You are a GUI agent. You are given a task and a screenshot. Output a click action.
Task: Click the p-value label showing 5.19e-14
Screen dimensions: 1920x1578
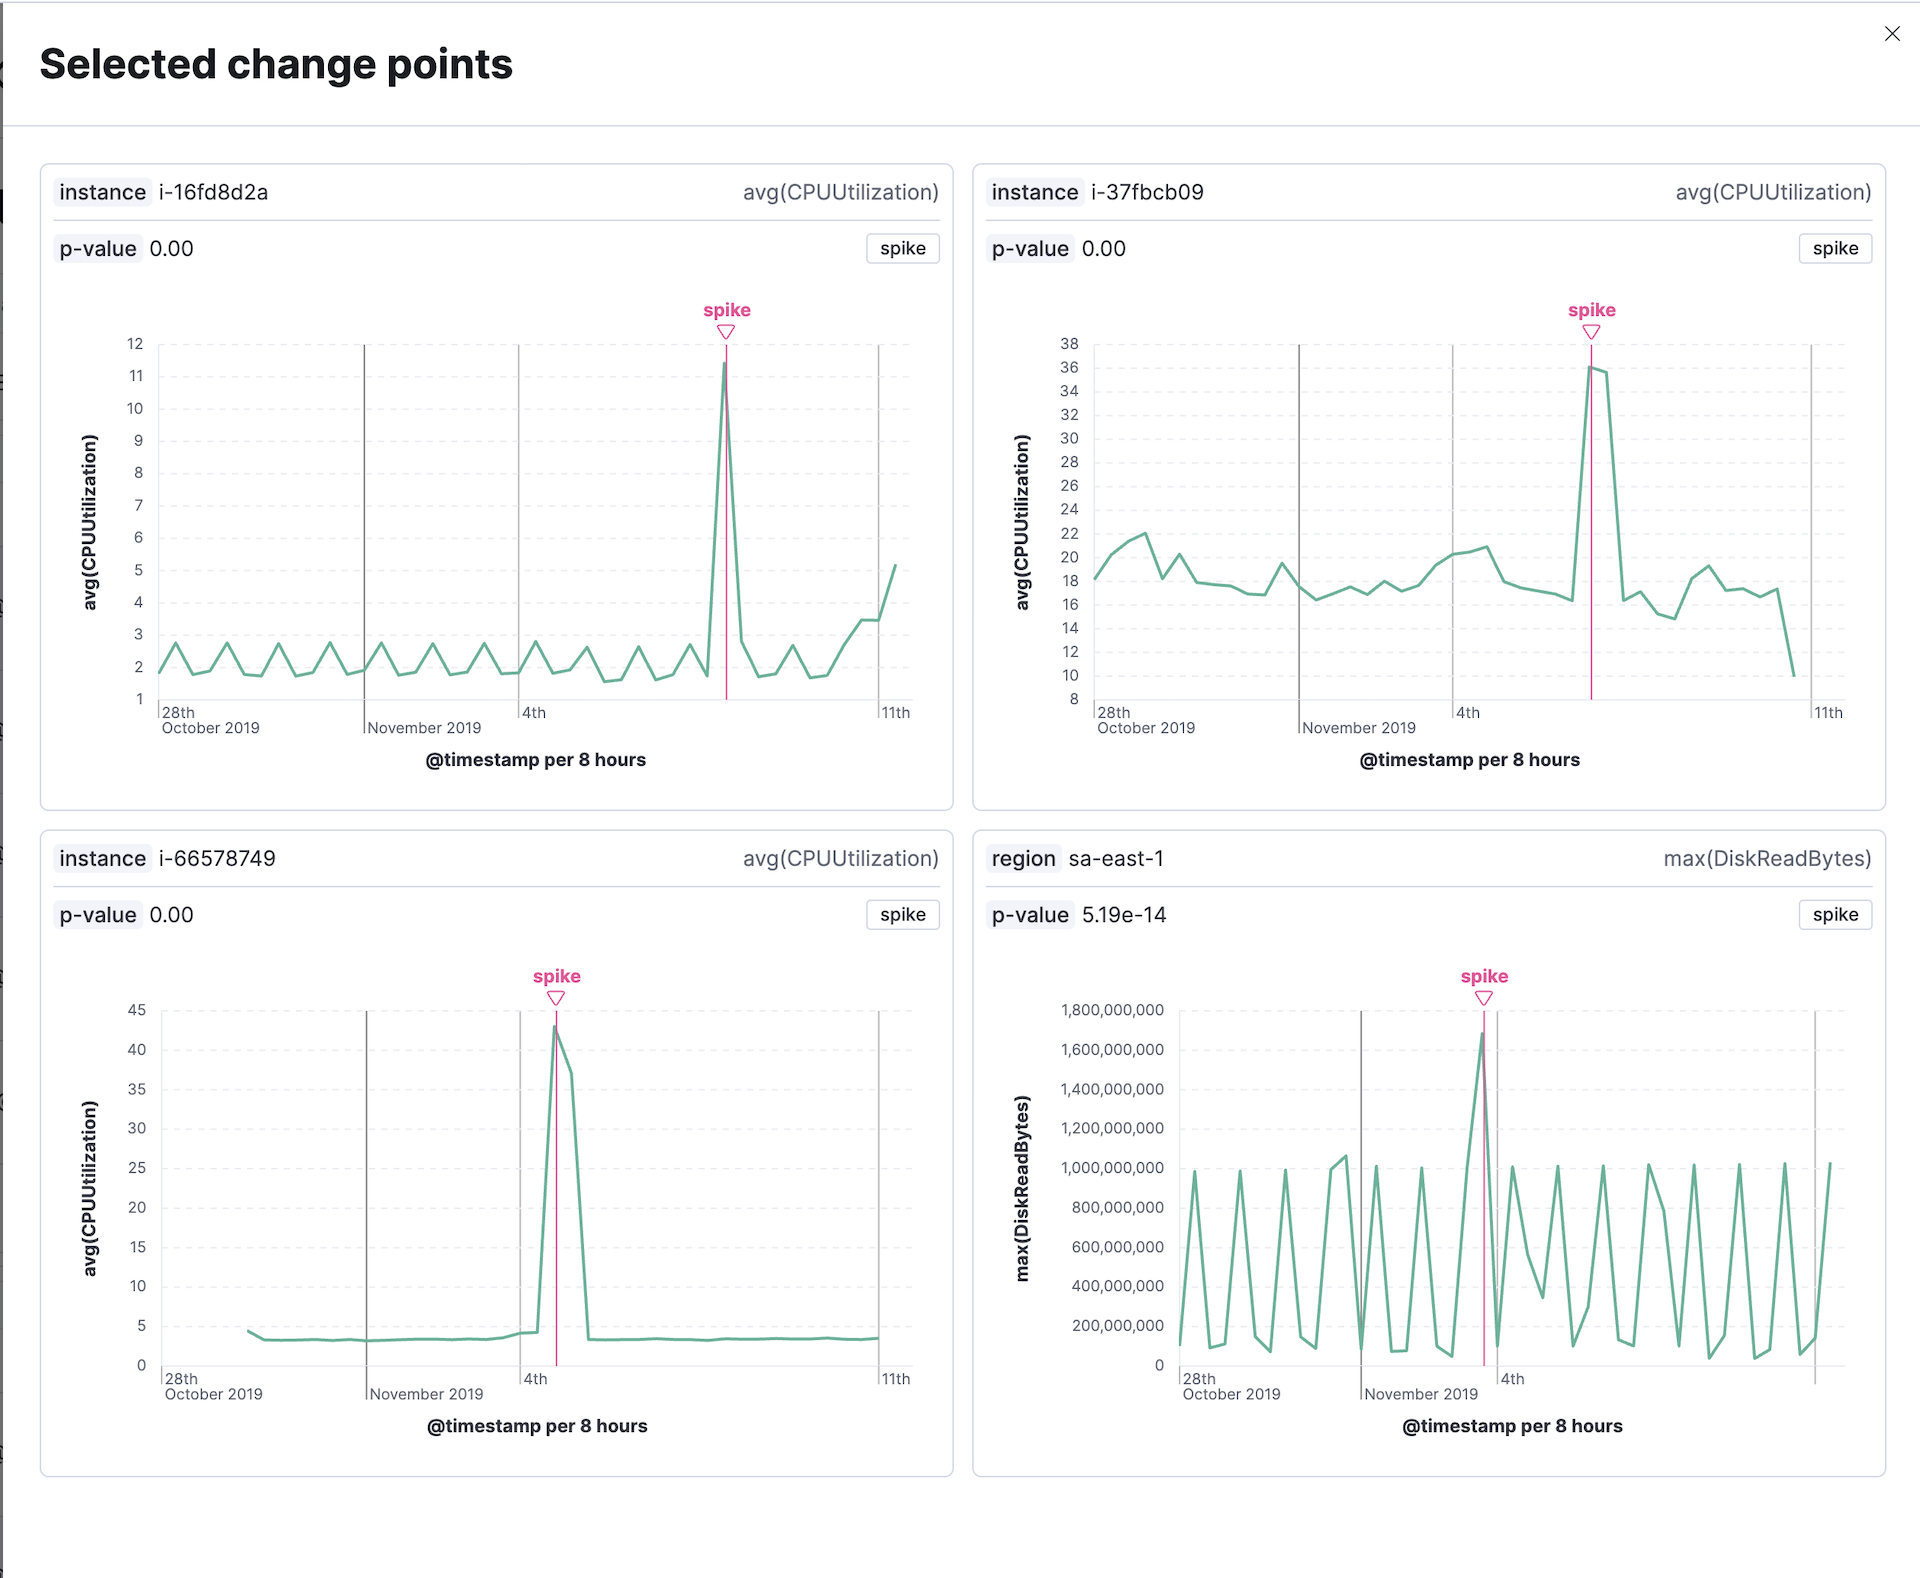pyautogui.click(x=1030, y=915)
